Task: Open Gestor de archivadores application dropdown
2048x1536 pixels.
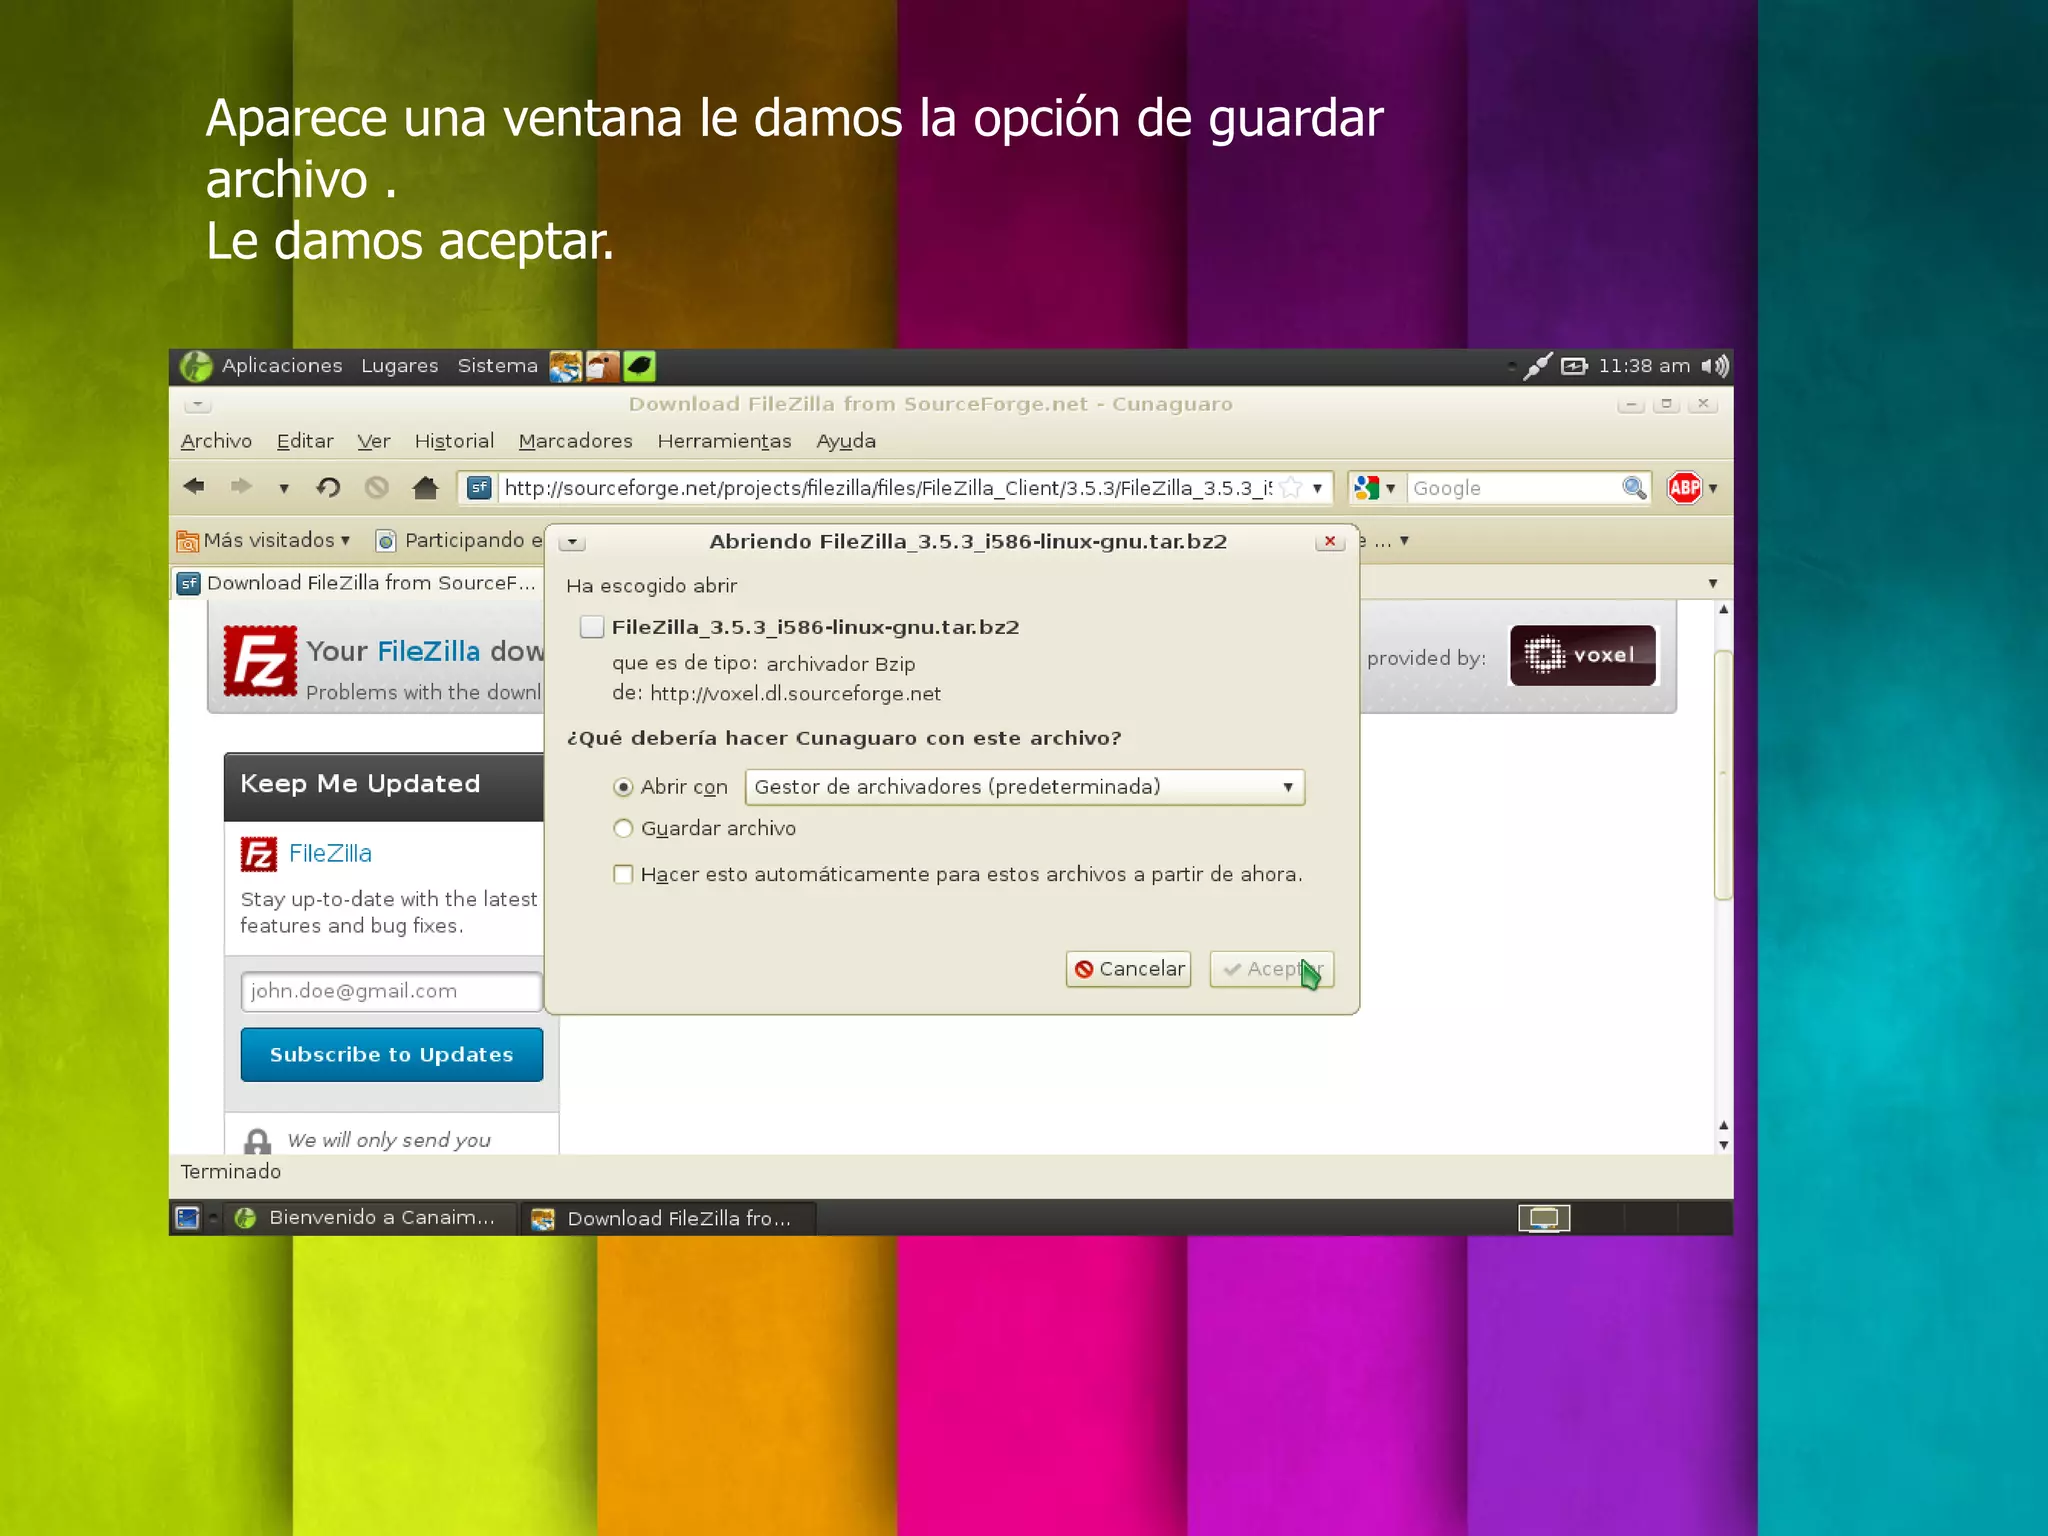Action: coord(1025,787)
